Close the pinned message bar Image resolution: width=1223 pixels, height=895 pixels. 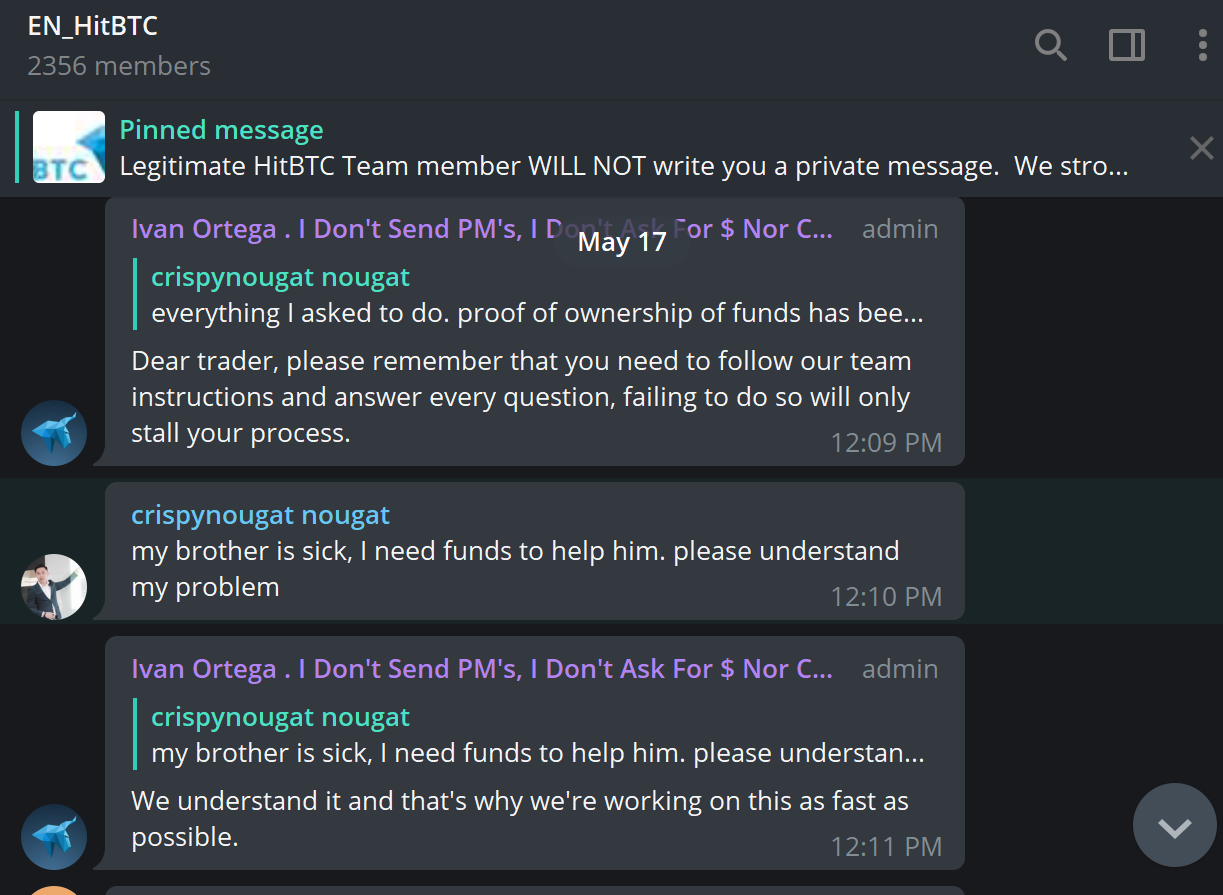coord(1201,149)
